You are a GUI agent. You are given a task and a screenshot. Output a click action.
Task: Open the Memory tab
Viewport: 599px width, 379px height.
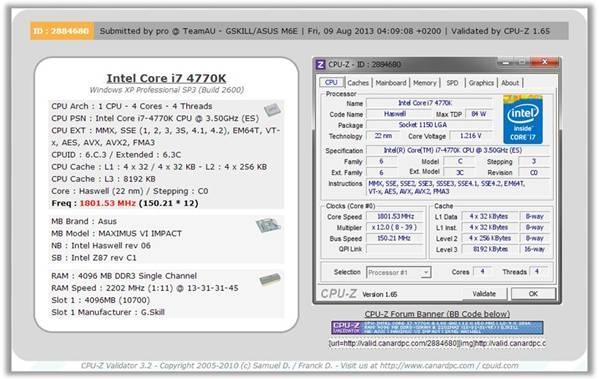(x=424, y=83)
